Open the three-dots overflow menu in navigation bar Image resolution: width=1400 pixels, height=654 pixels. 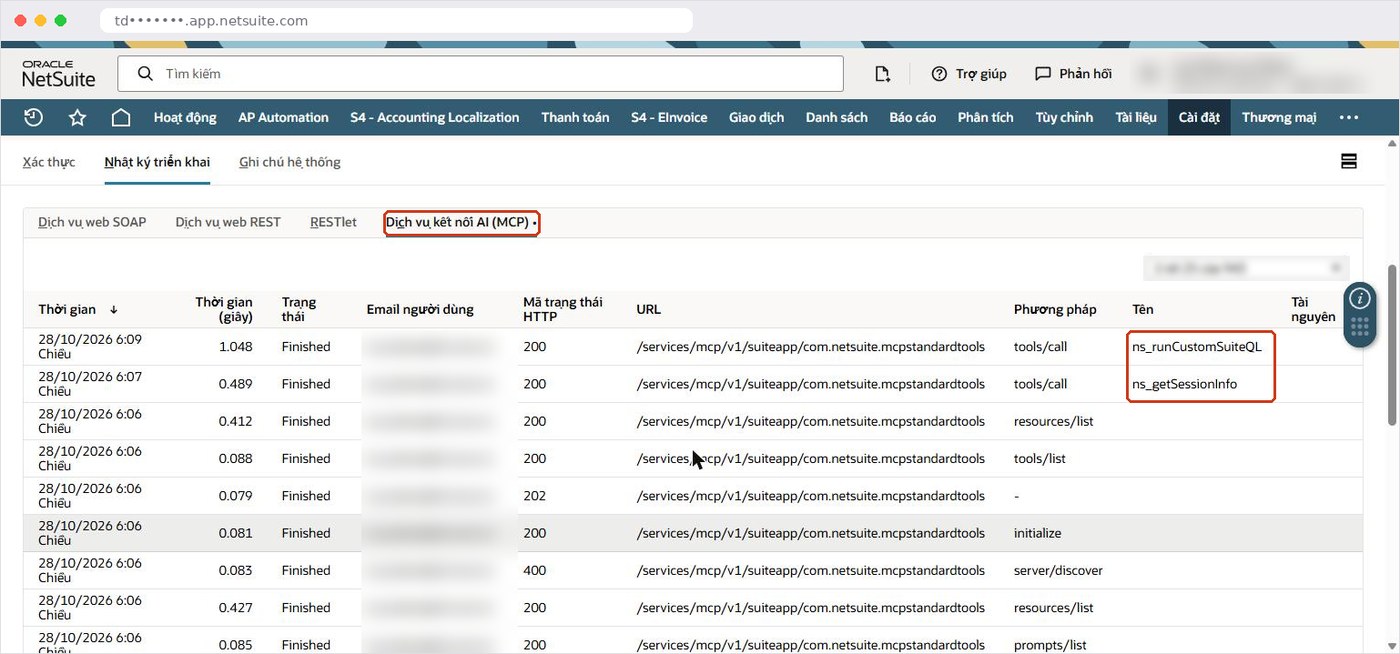point(1349,117)
